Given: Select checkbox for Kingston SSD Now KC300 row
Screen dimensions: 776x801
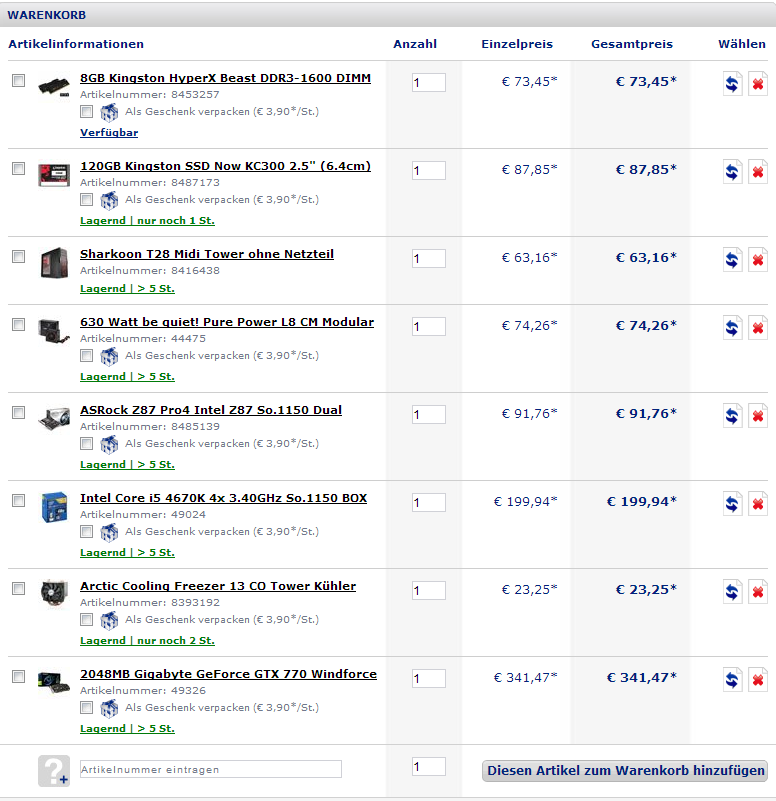Looking at the screenshot, I should click(x=18, y=169).
